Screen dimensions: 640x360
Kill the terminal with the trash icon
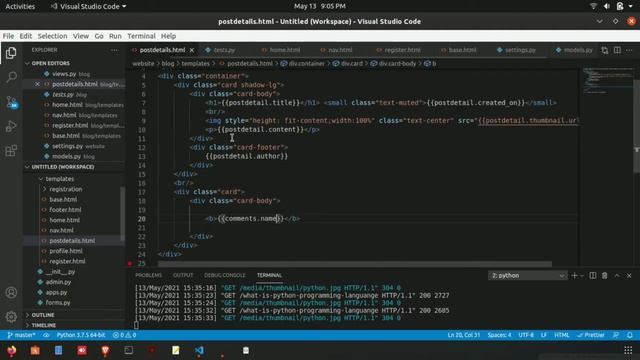coord(604,276)
